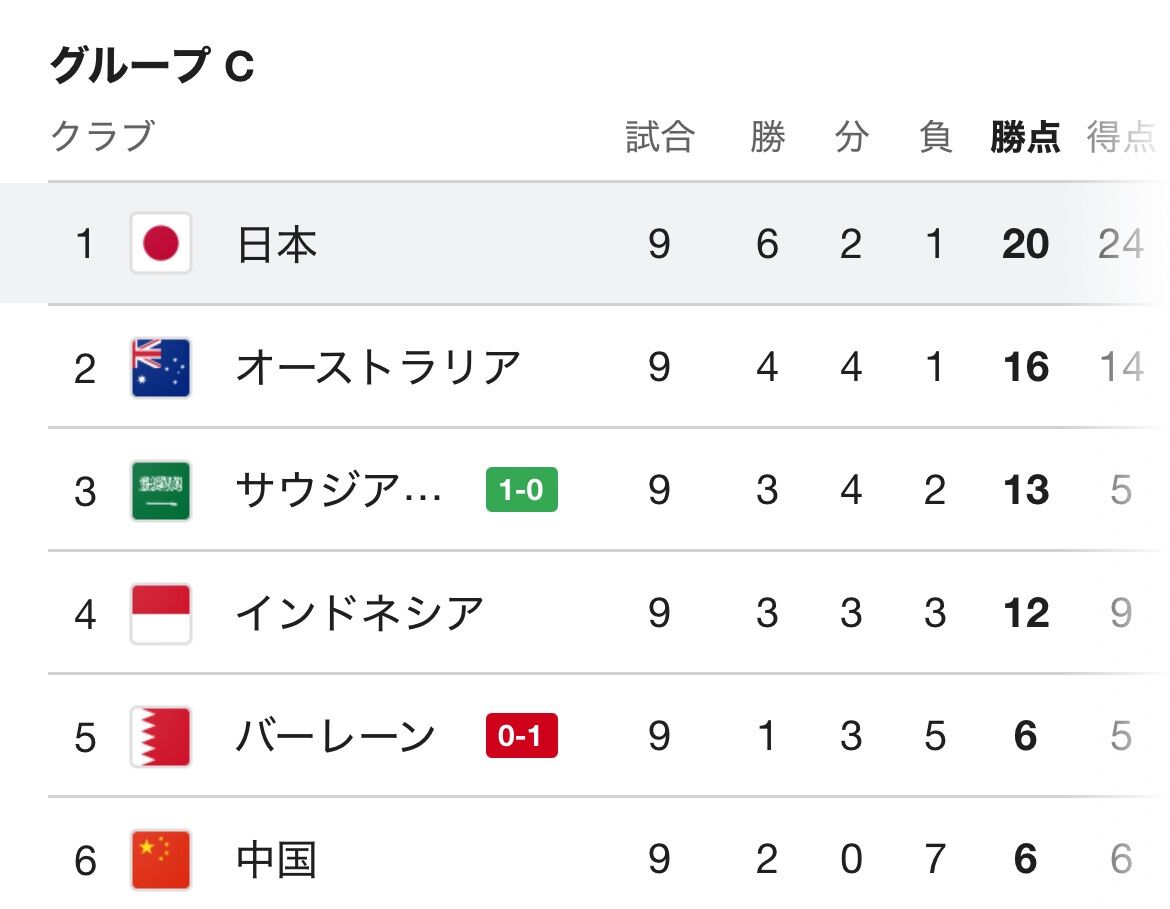
Task: Click Japan's 20 points value
Action: click(1025, 244)
